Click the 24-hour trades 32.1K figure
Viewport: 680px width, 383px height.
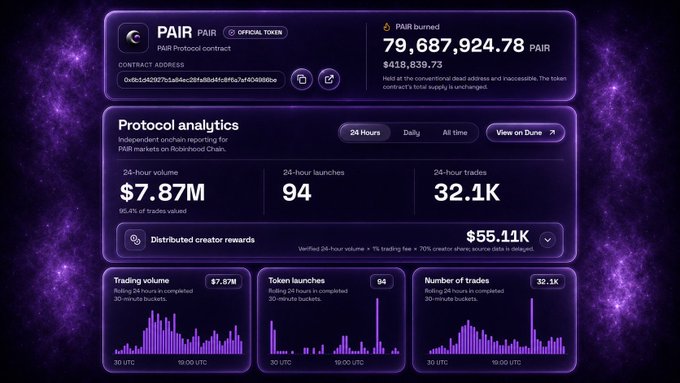[467, 192]
